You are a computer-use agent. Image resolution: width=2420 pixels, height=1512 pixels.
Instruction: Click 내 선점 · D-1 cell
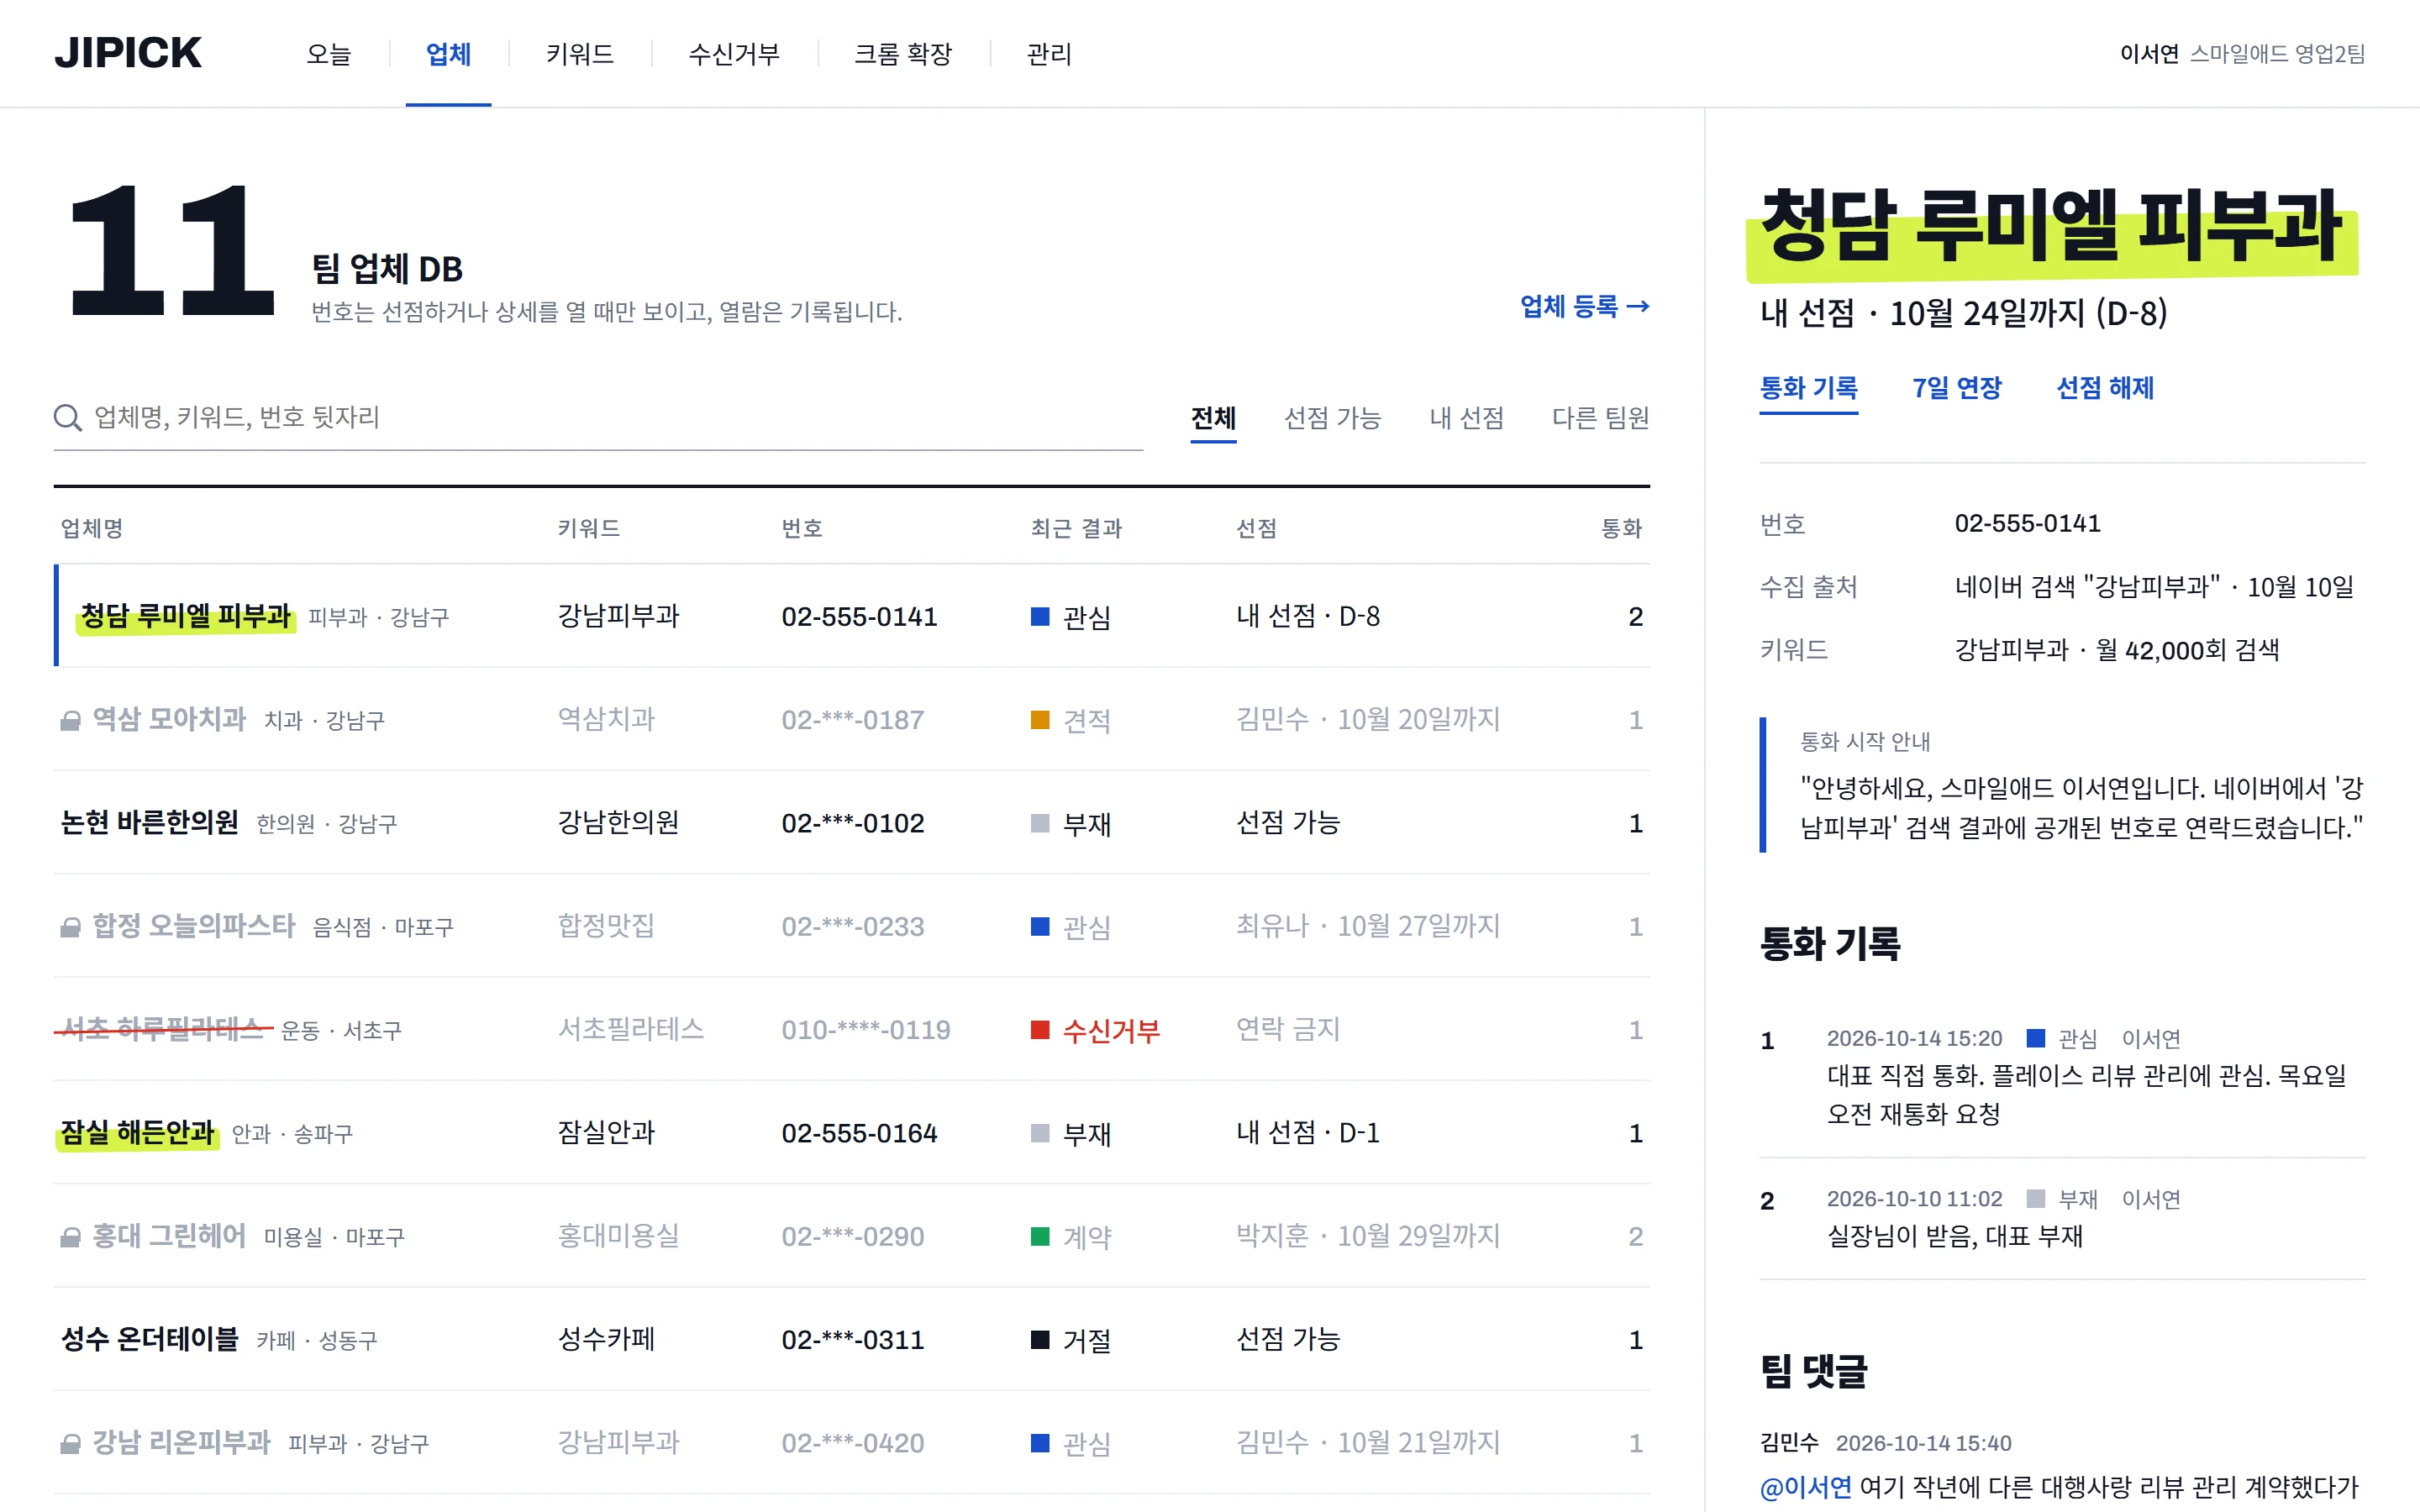(1308, 1133)
